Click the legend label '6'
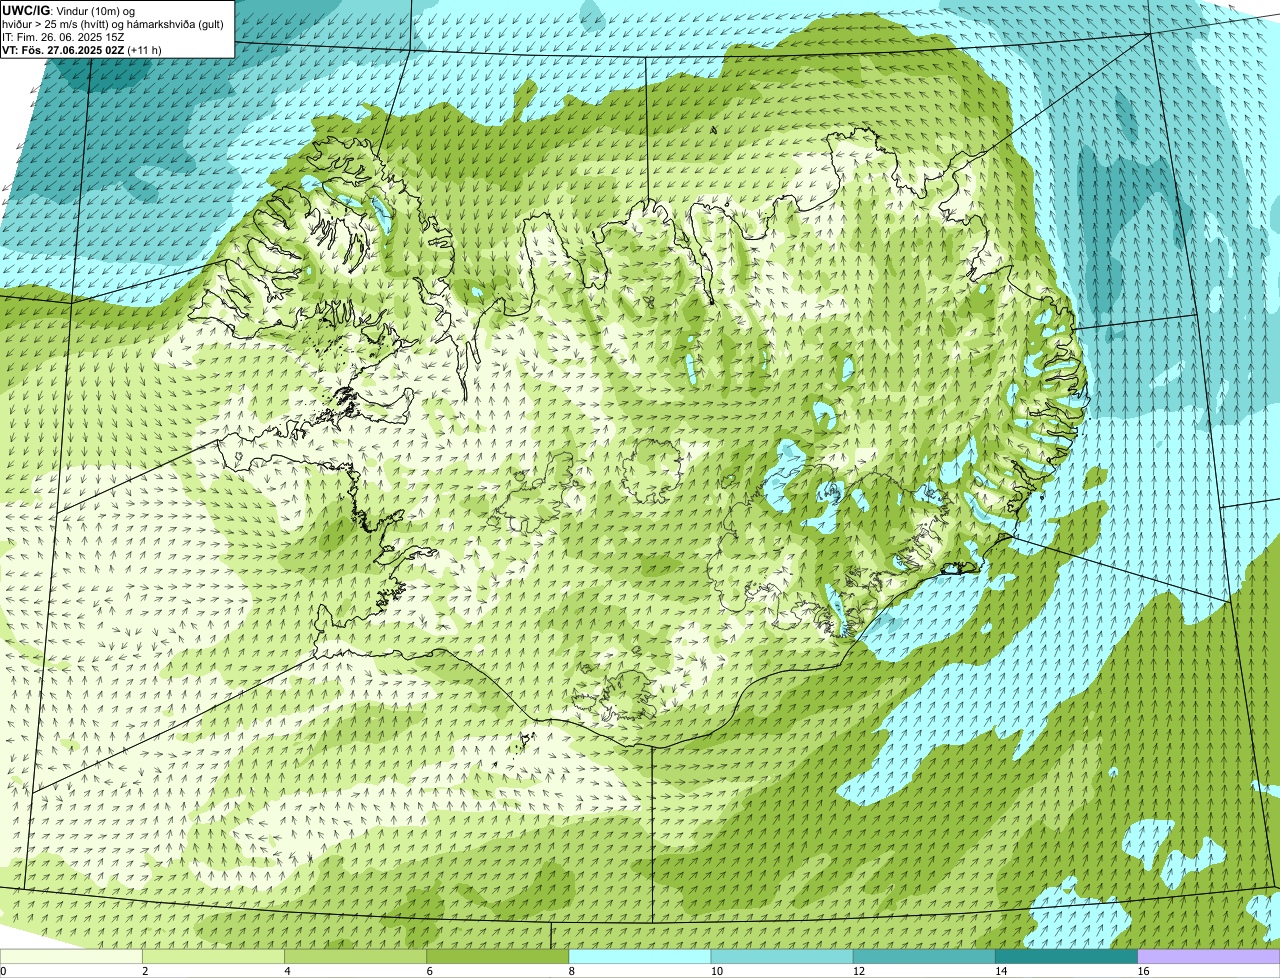1280x978 pixels. coord(430,971)
